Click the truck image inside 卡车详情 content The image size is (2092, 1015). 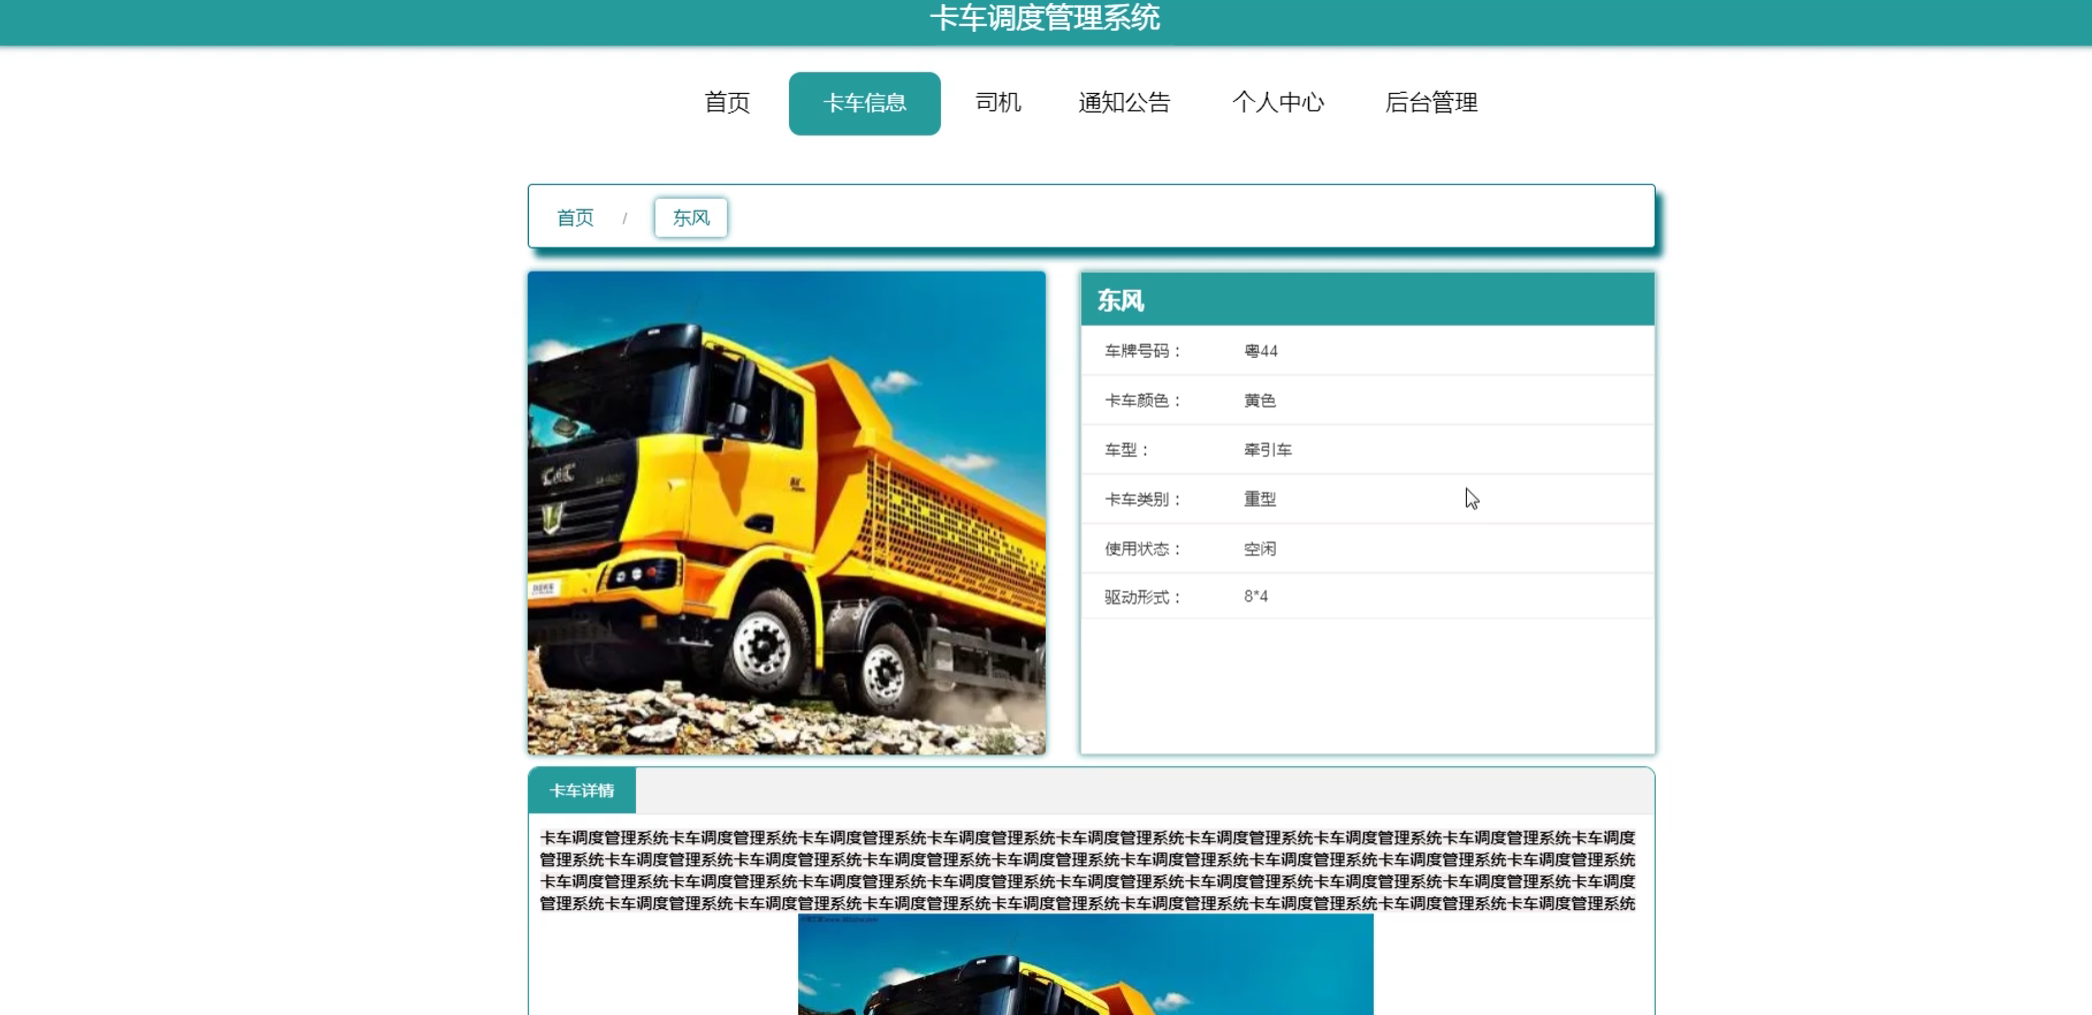[x=1086, y=964]
